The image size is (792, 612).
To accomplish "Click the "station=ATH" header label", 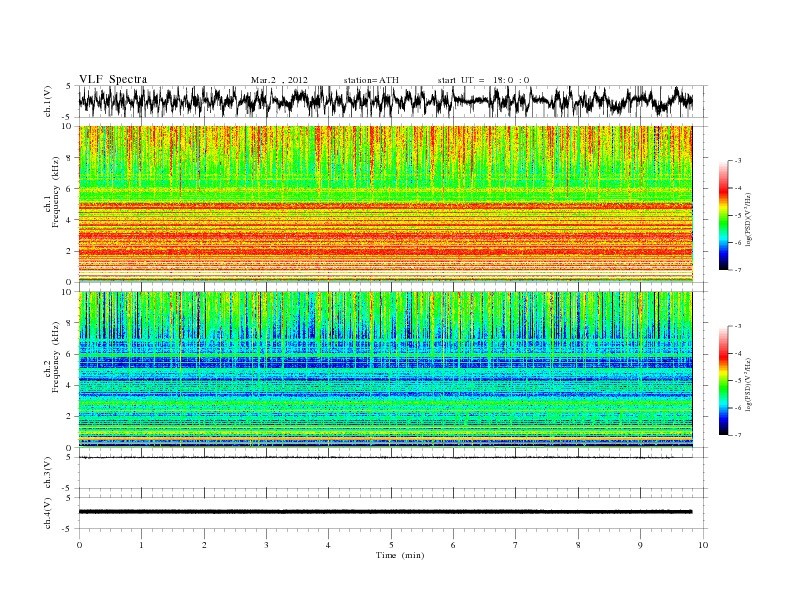I will (x=371, y=80).
